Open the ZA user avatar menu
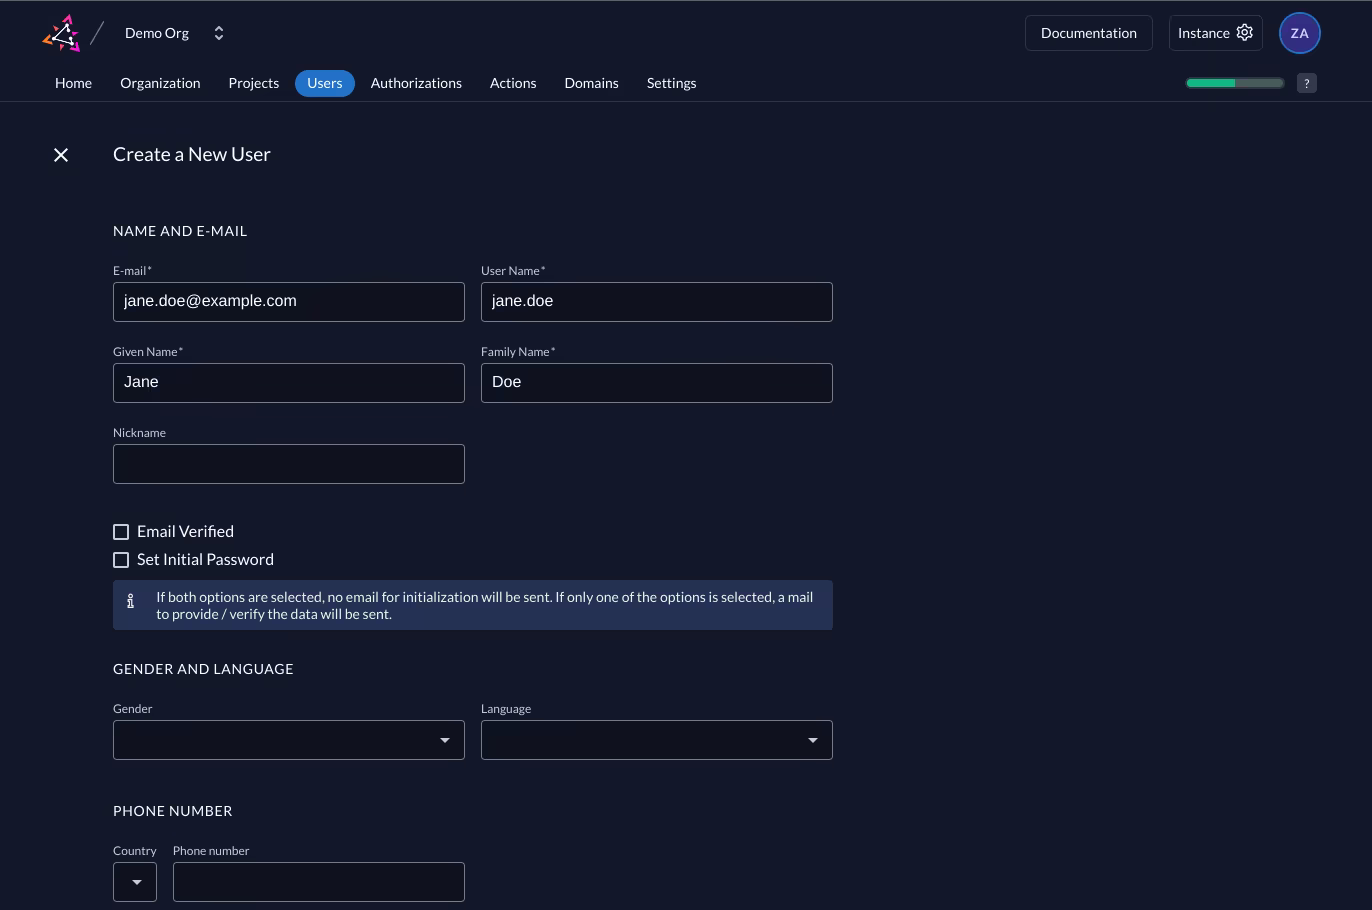This screenshot has width=1372, height=910. [x=1299, y=32]
